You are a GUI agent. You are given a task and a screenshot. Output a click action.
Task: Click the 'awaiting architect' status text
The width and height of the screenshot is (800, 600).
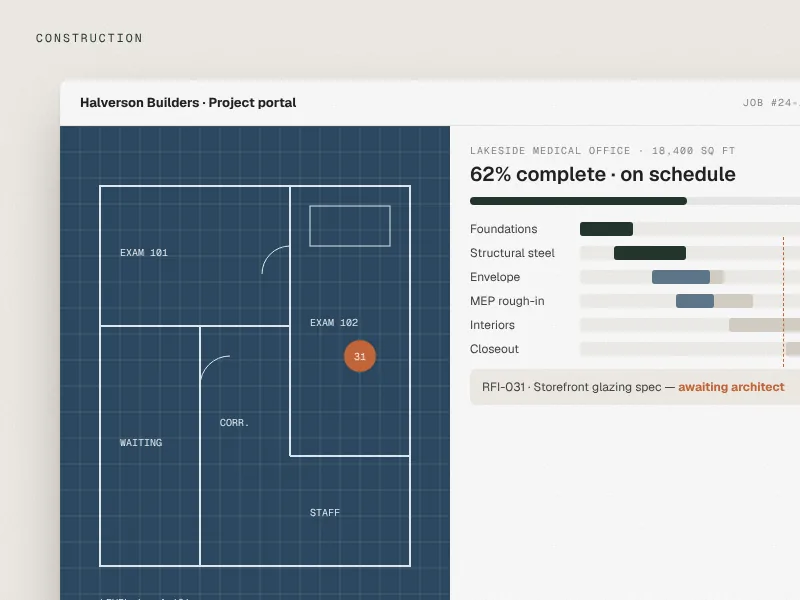coord(731,387)
